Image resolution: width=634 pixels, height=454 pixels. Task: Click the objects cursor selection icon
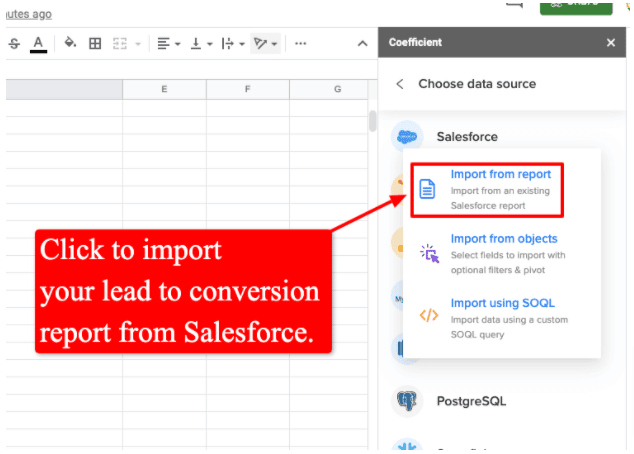pos(429,253)
